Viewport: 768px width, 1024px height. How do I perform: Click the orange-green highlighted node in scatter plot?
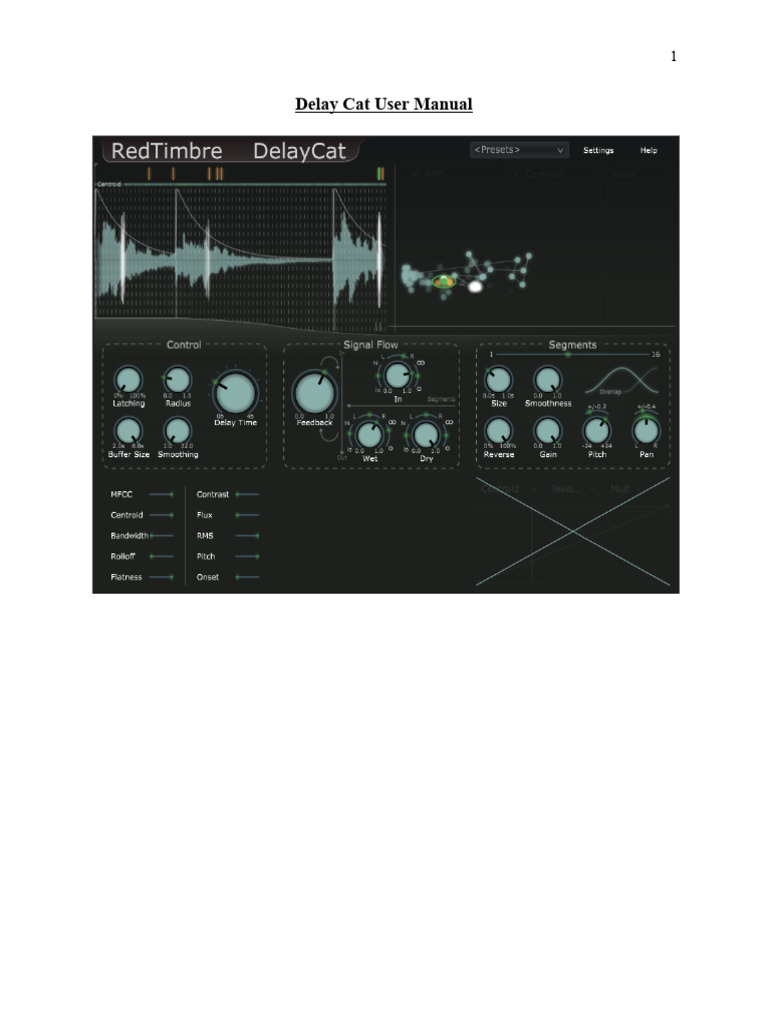444,281
